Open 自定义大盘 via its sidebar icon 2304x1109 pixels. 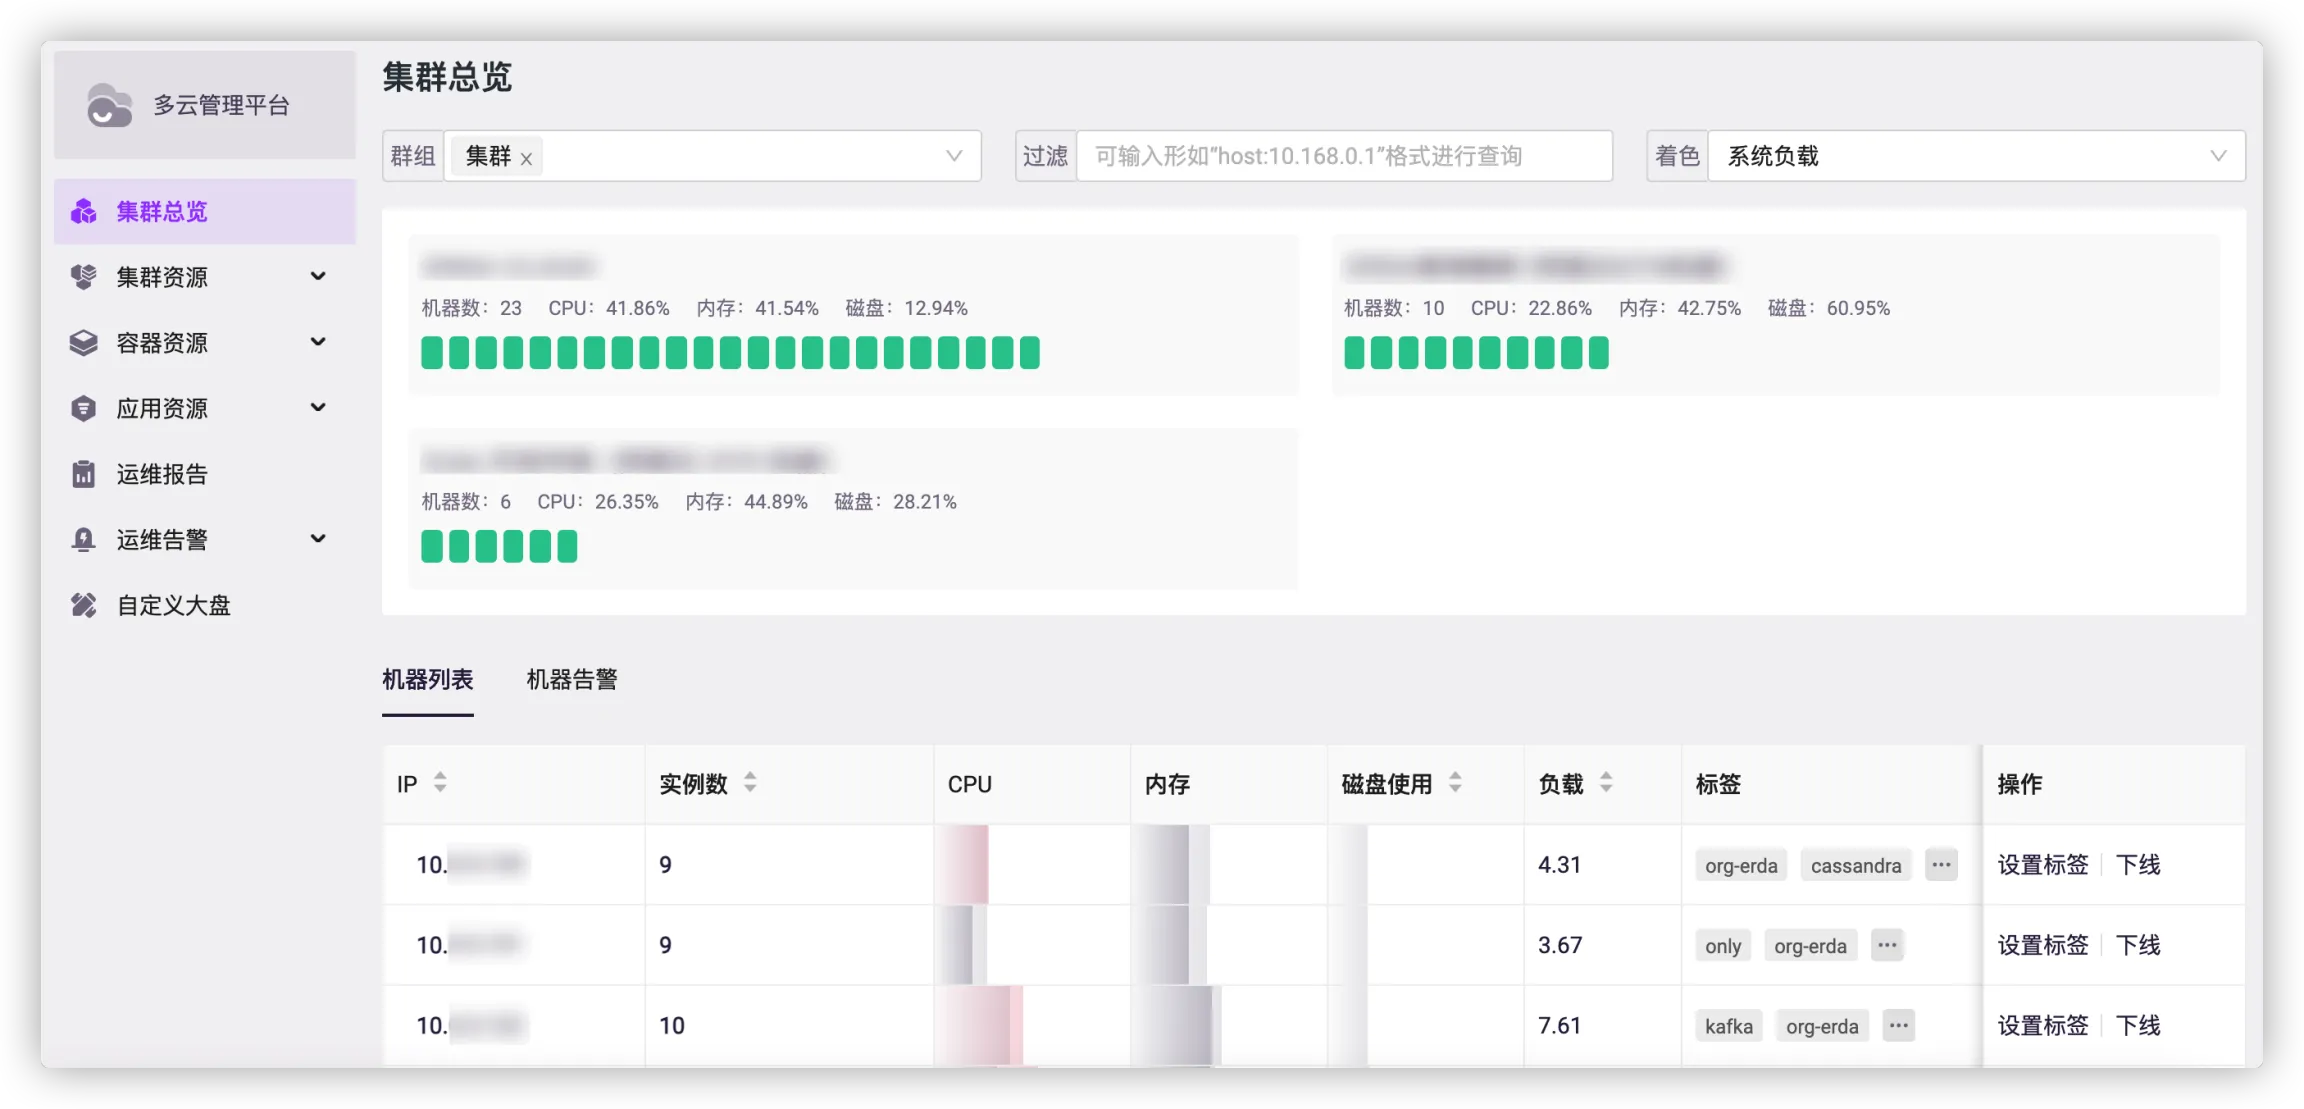pos(84,605)
